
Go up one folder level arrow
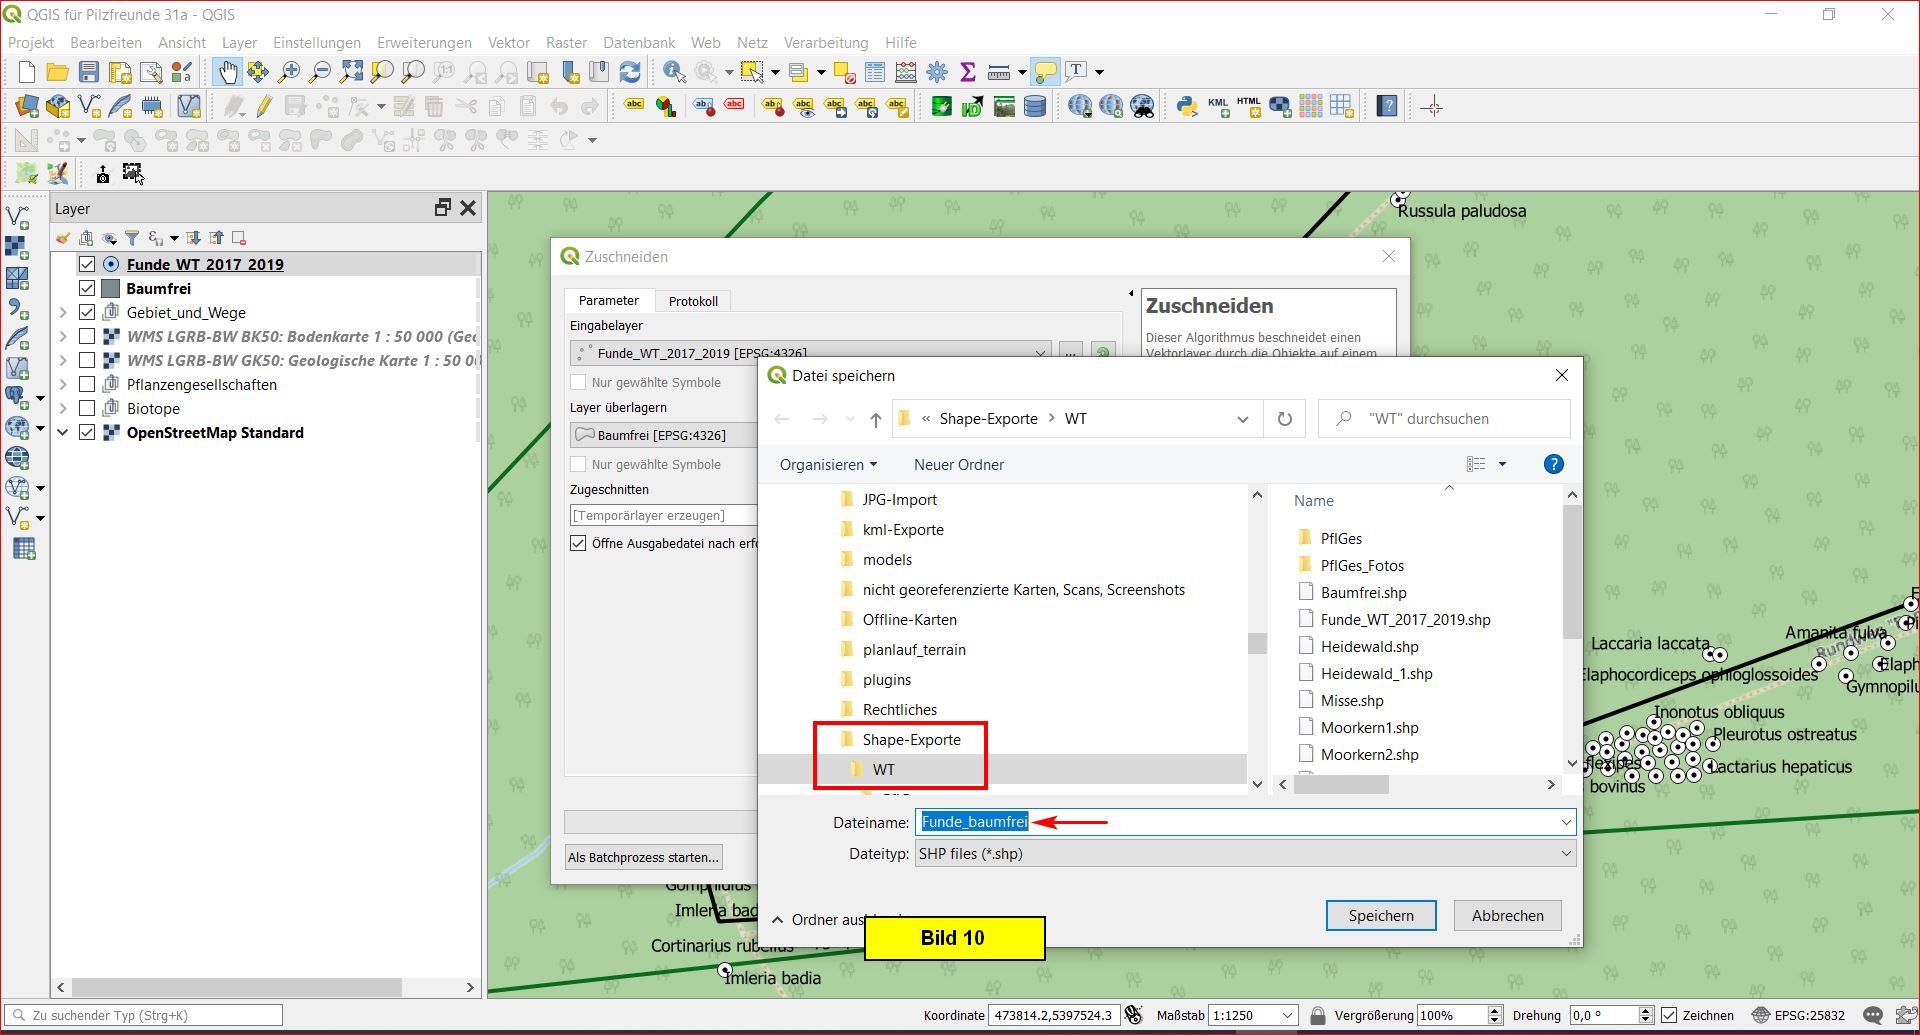click(x=876, y=419)
